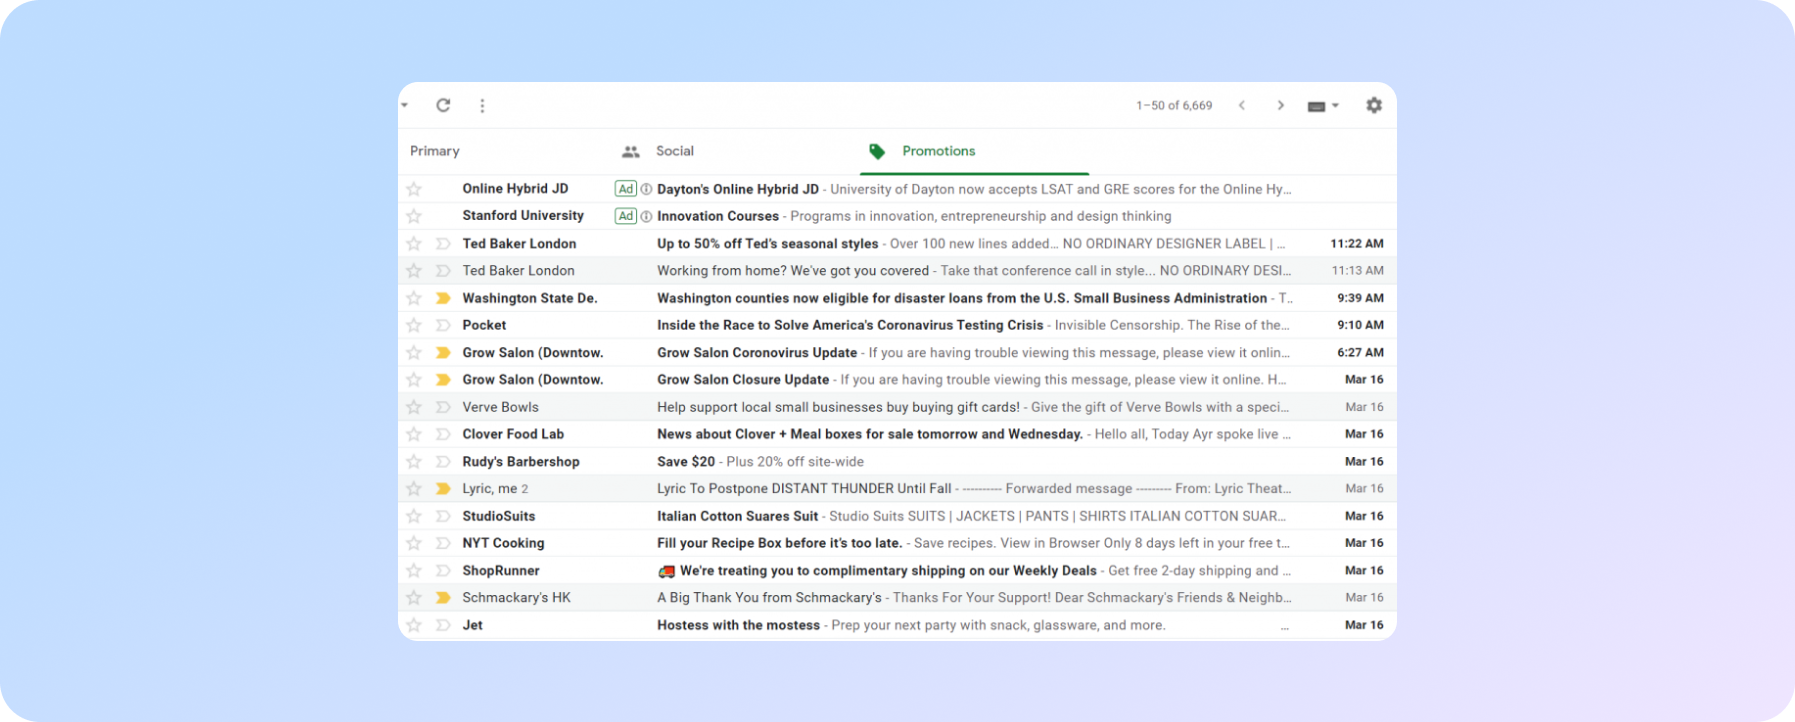Toggle importance marker on Jet email

(443, 625)
